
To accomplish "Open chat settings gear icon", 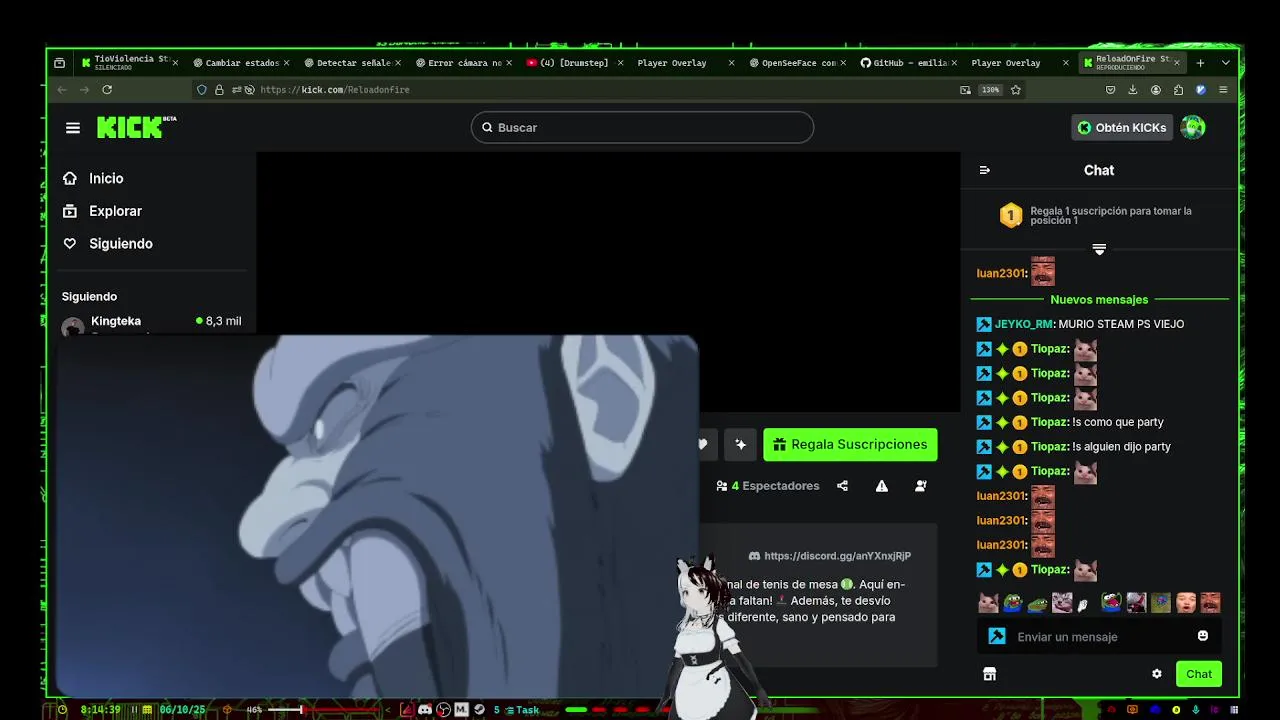I will click(1157, 674).
